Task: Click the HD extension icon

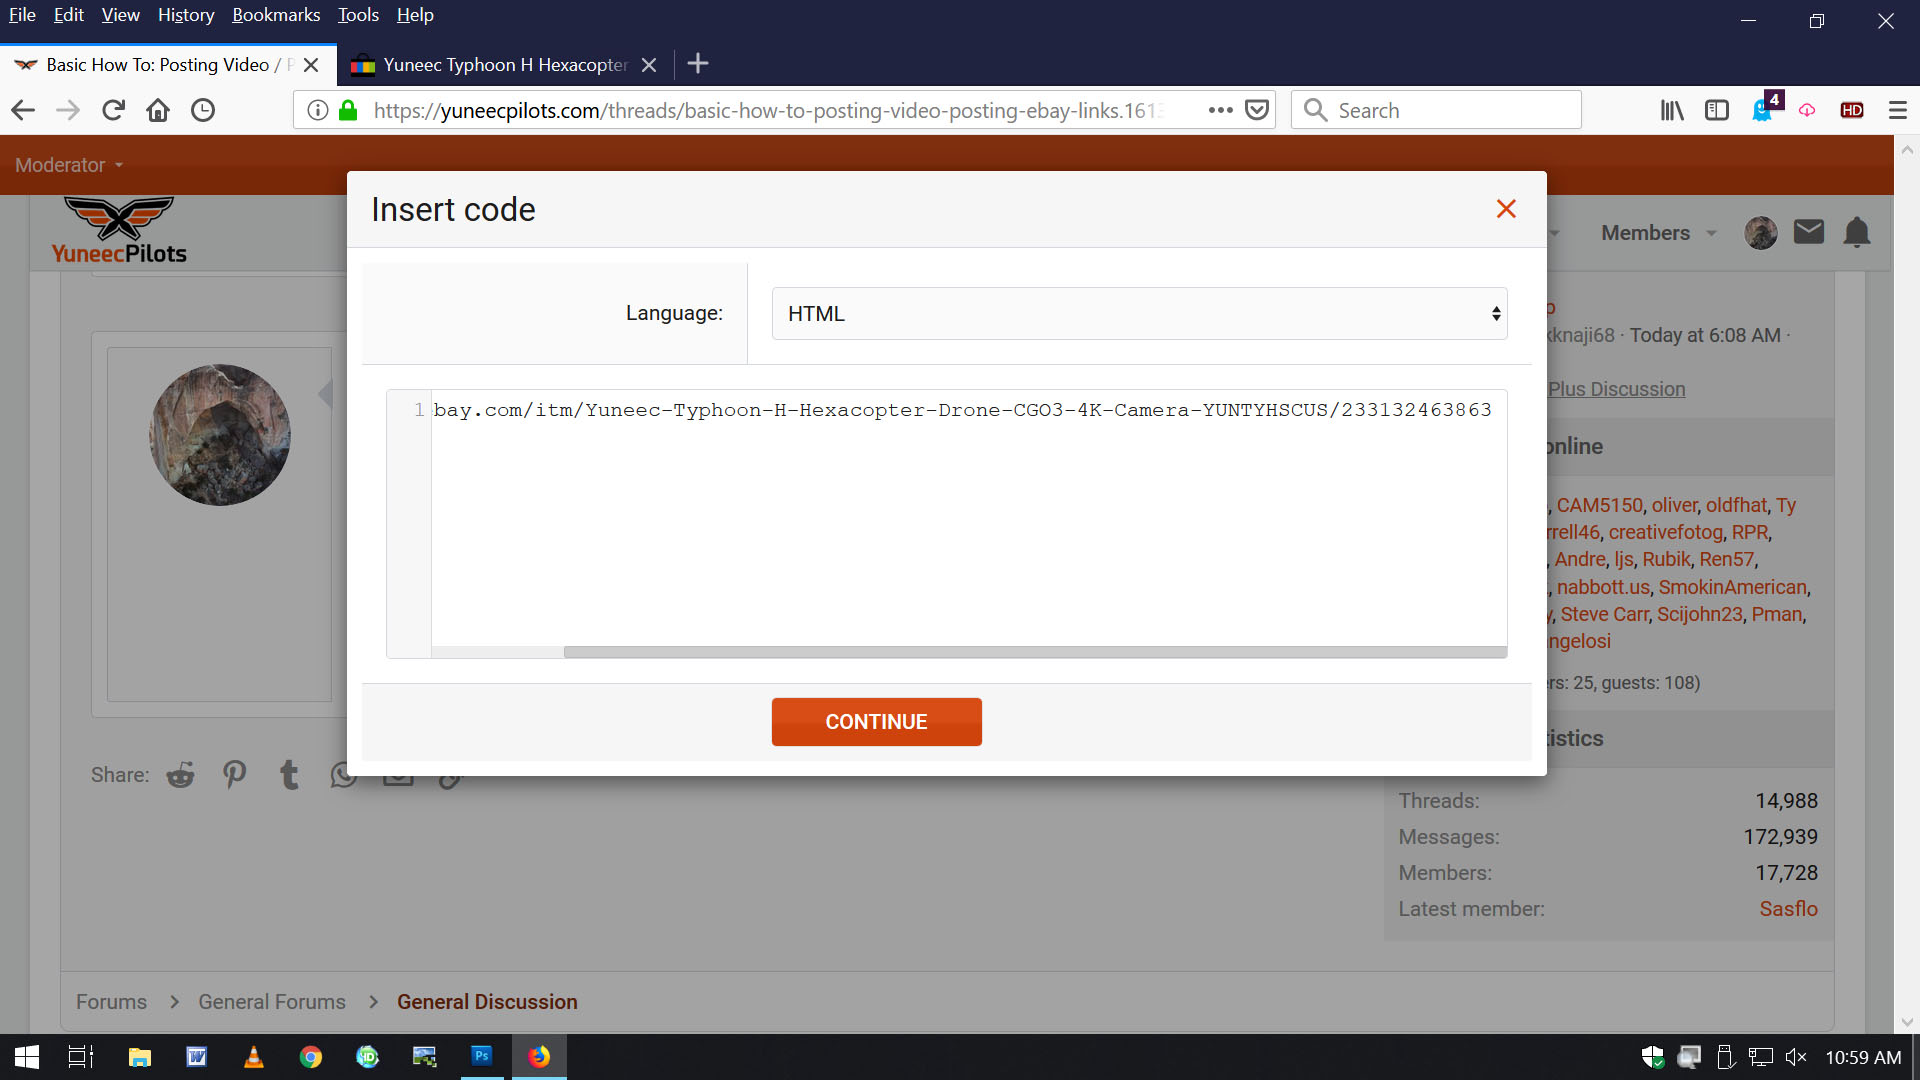Action: pos(1852,110)
